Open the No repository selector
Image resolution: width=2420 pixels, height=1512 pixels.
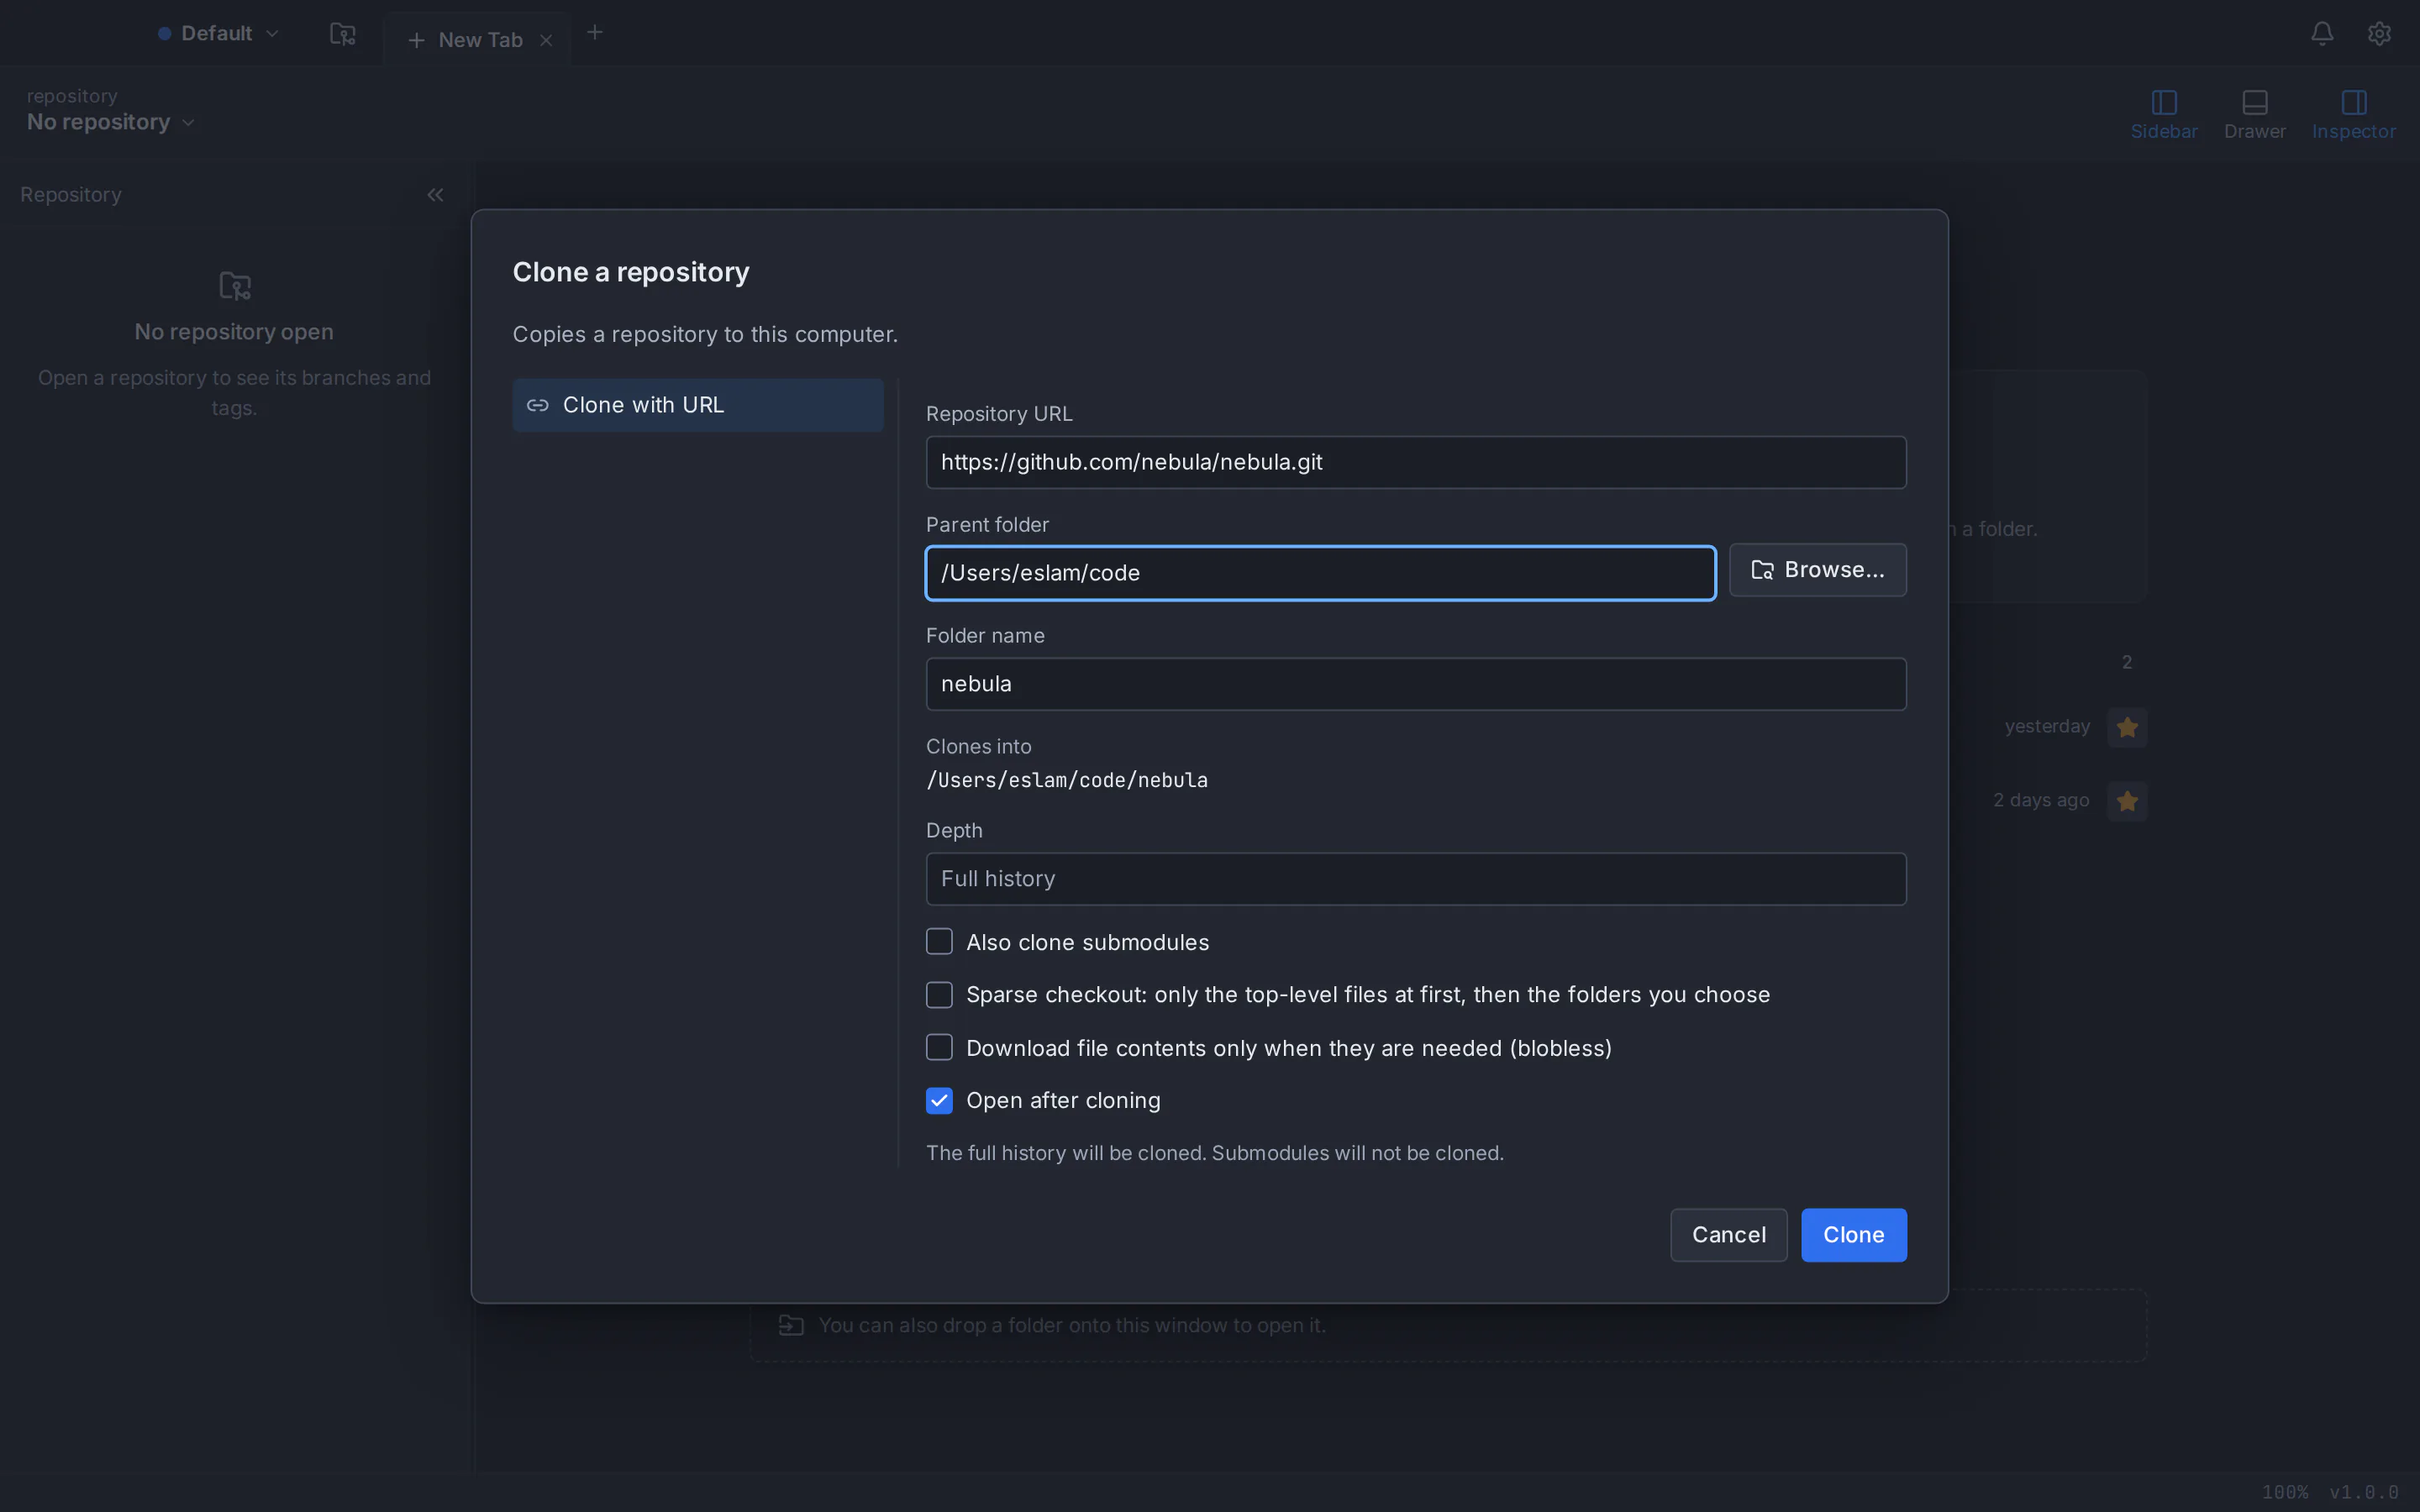click(x=111, y=122)
